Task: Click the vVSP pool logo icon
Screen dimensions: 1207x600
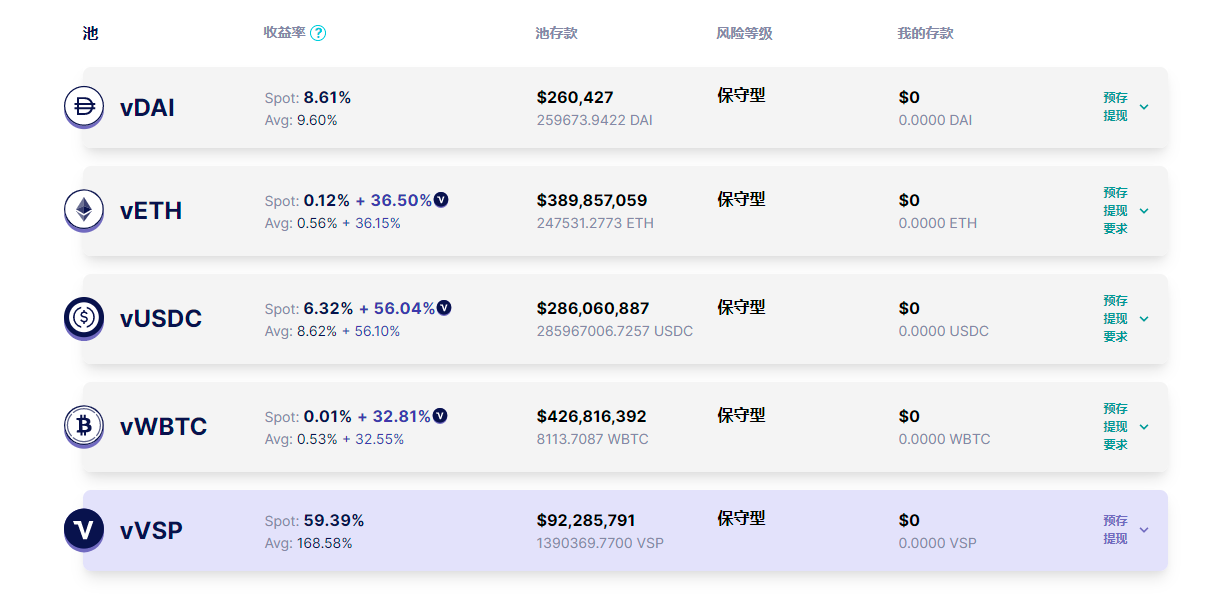Action: 84,530
